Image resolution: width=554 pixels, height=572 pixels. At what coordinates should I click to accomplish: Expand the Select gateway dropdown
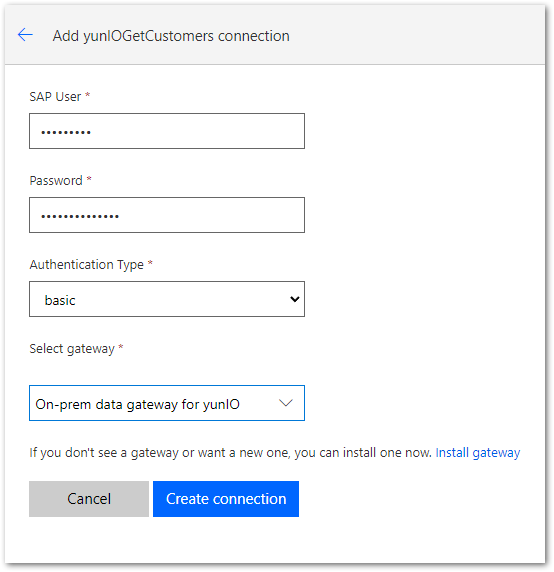tap(167, 403)
